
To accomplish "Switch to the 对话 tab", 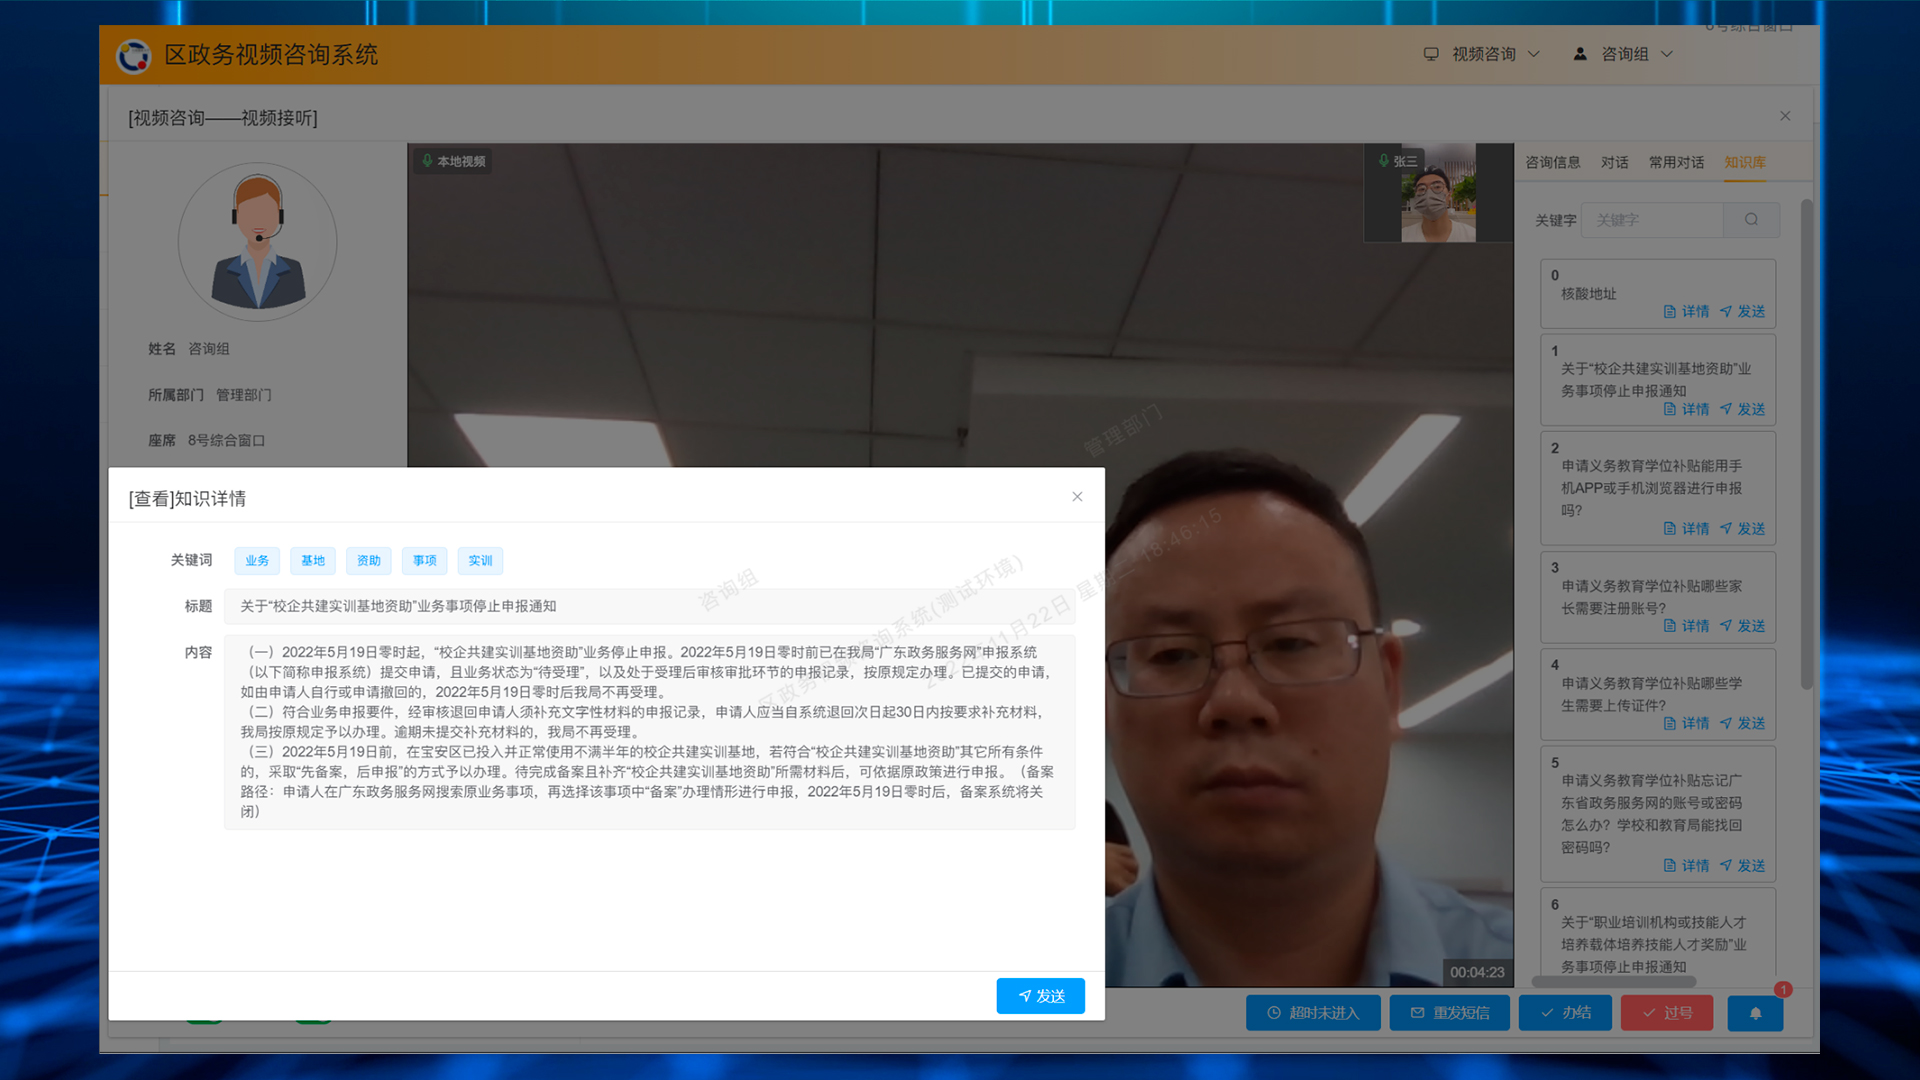I will [x=1614, y=162].
